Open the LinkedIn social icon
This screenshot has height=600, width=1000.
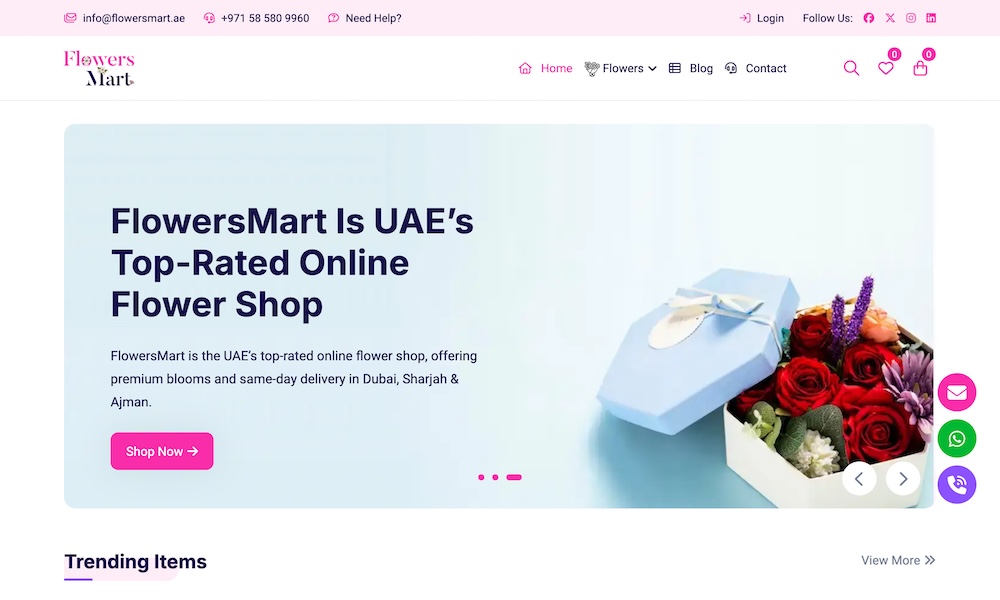[931, 18]
